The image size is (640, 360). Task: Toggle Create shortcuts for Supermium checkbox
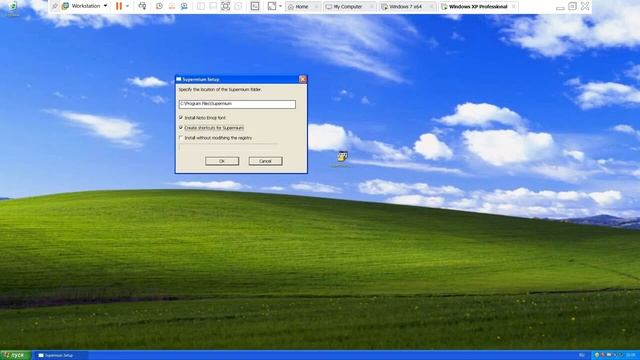pos(181,128)
